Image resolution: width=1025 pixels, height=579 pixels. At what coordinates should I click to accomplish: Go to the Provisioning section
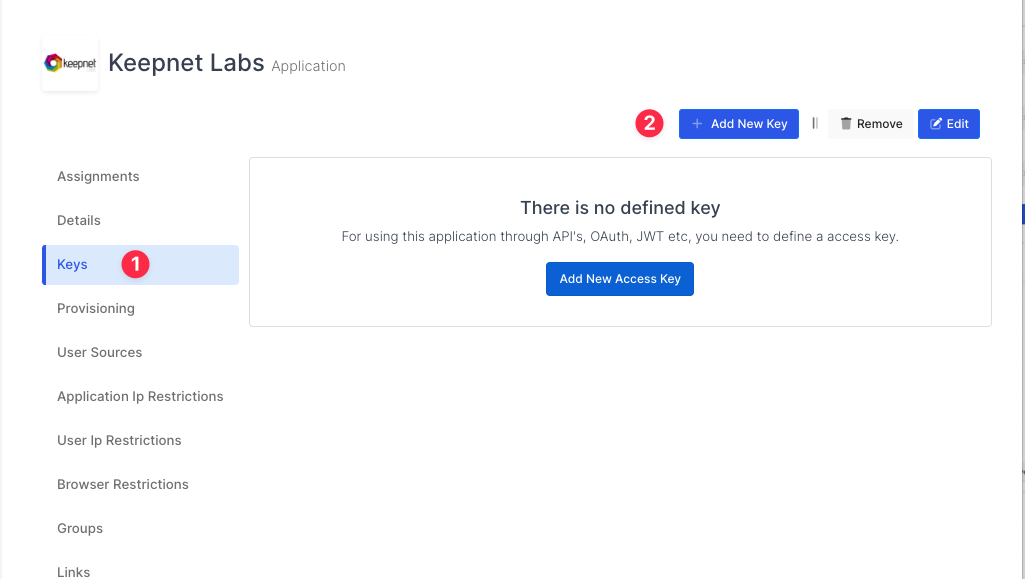click(x=96, y=309)
